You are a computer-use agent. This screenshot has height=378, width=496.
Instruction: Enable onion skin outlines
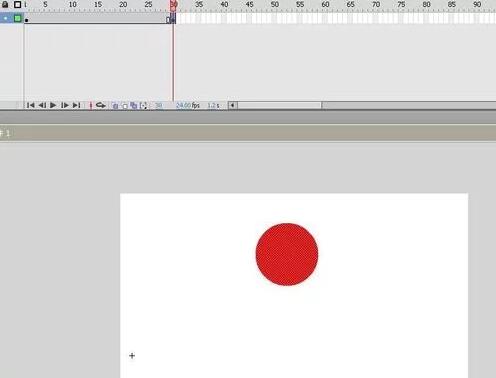124,106
